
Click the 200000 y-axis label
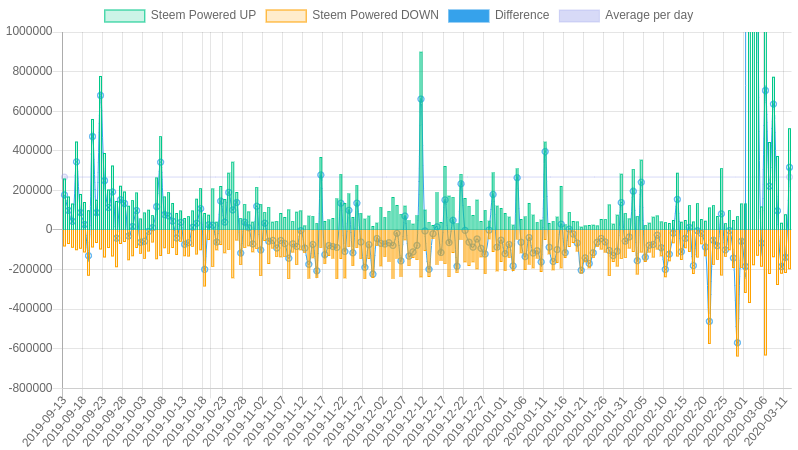(33, 190)
